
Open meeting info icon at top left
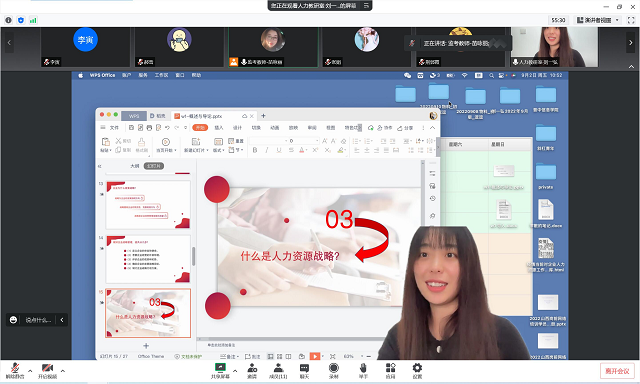pos(8,20)
